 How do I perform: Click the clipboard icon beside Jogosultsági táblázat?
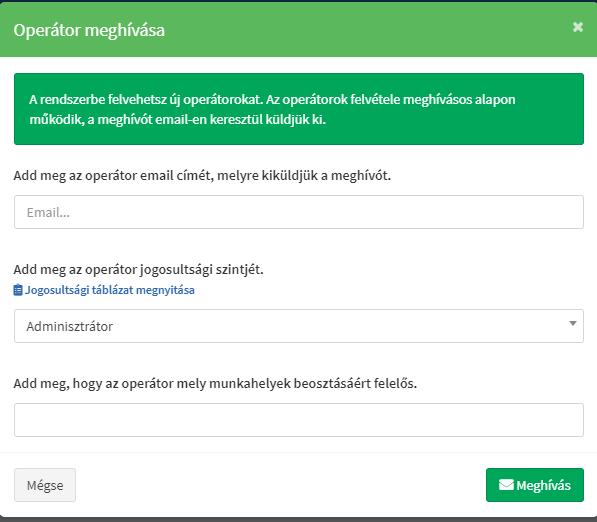click(x=18, y=290)
